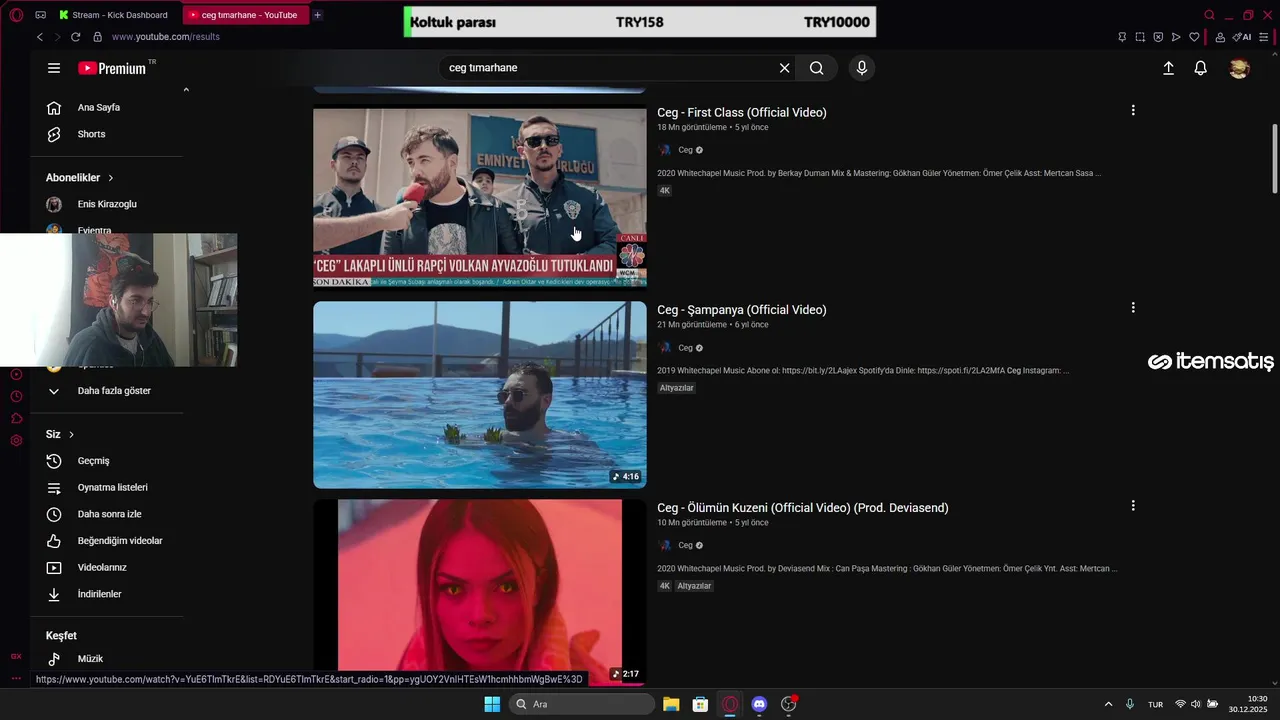This screenshot has width=1280, height=720.
Task: Open Opera sidebar history clock
Action: (16, 397)
